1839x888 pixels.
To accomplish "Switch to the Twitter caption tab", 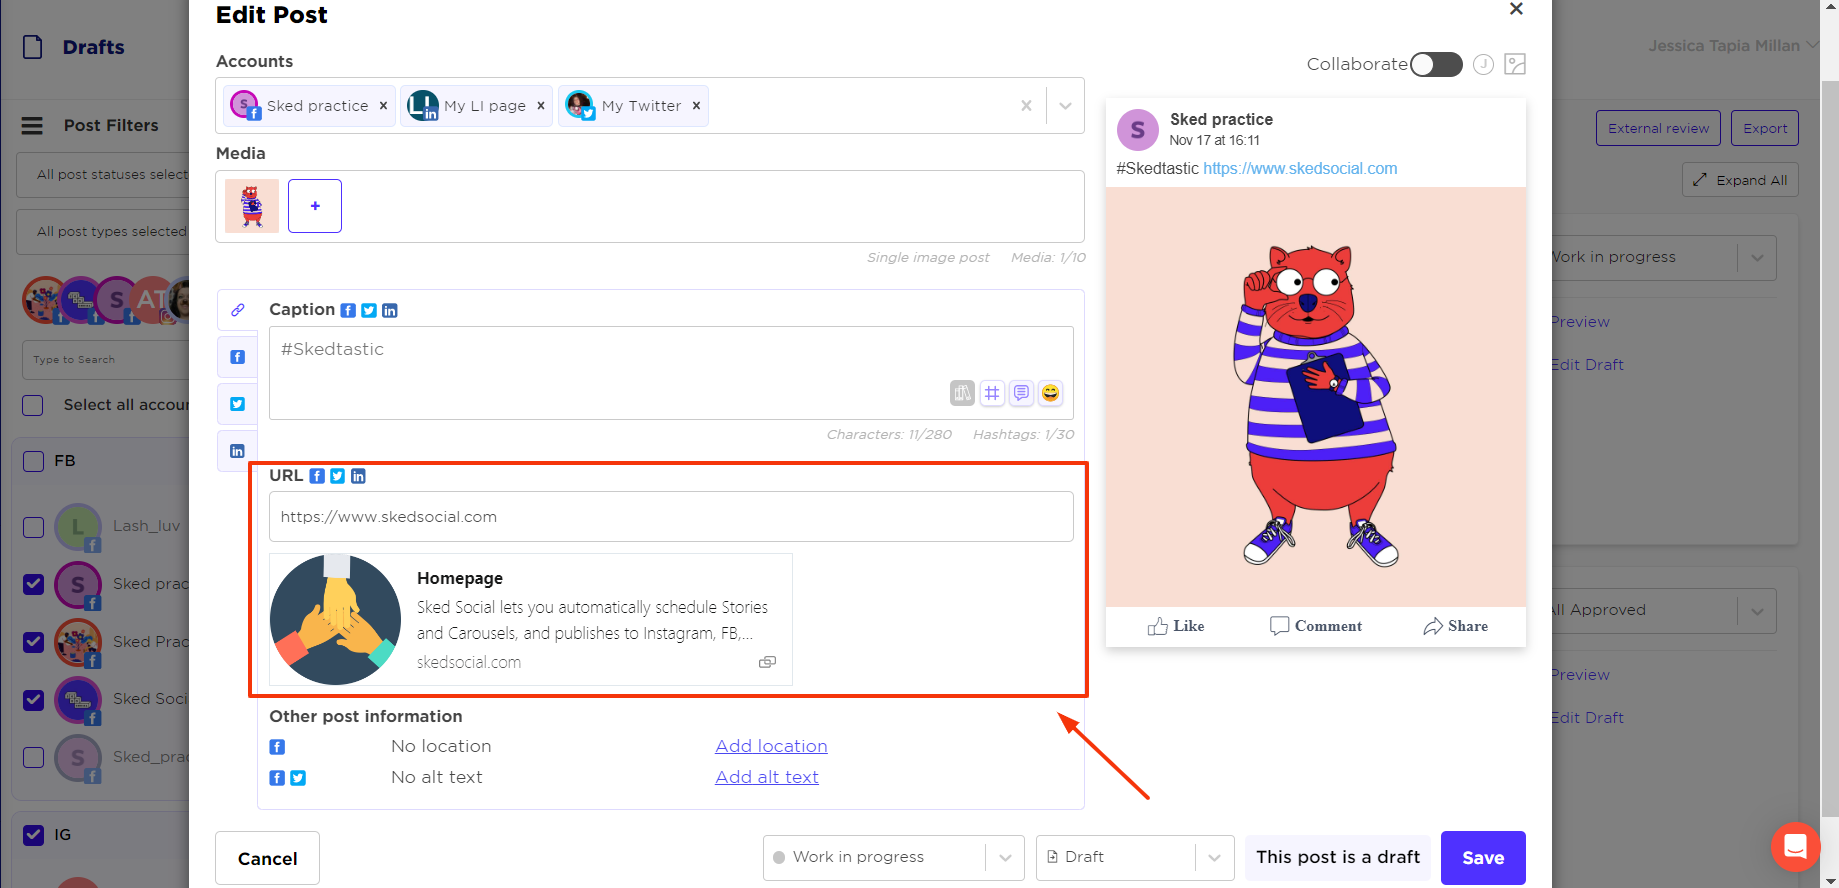I will click(237, 404).
